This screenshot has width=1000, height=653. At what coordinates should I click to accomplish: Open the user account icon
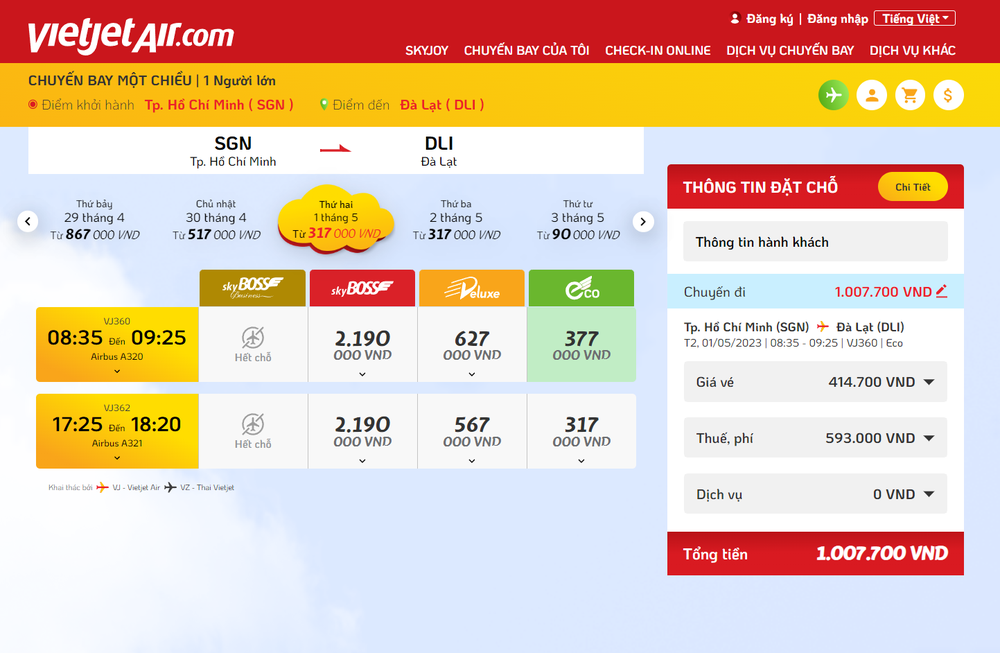871,94
